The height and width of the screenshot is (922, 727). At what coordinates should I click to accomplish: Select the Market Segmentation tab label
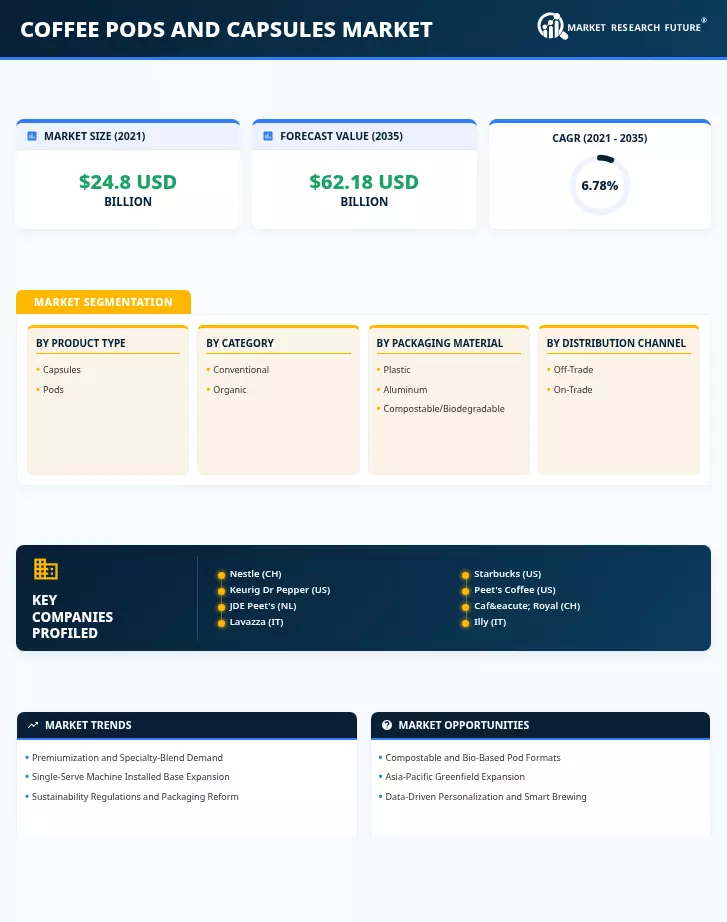pos(103,302)
